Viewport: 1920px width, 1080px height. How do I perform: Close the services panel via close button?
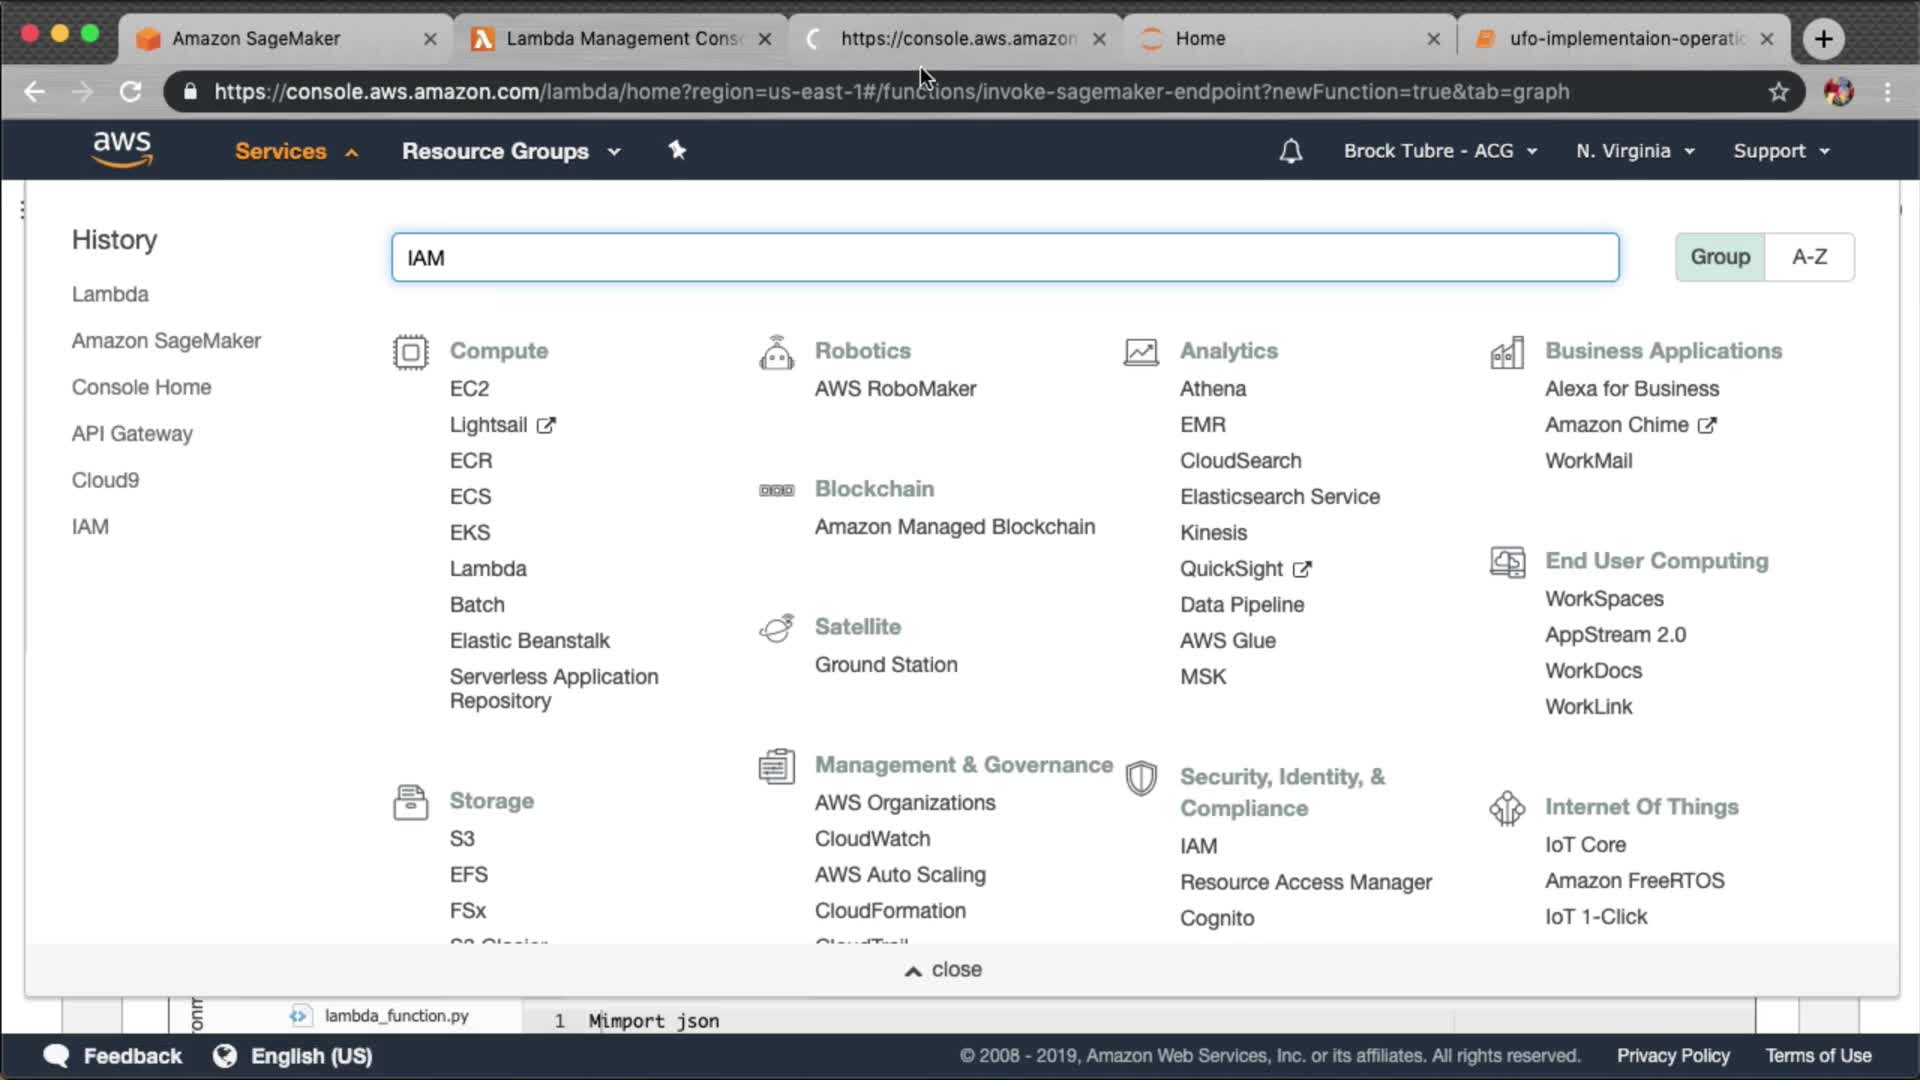pyautogui.click(x=943, y=969)
